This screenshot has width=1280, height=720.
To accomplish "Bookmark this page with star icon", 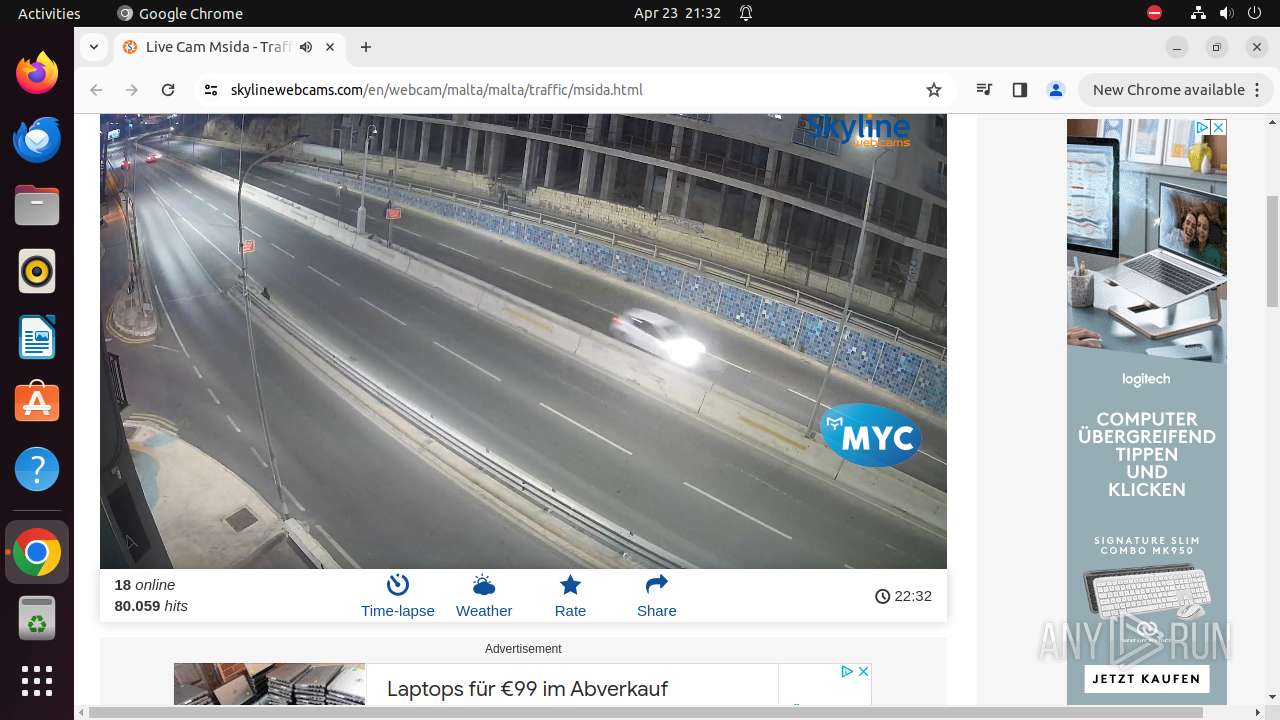I will [934, 90].
